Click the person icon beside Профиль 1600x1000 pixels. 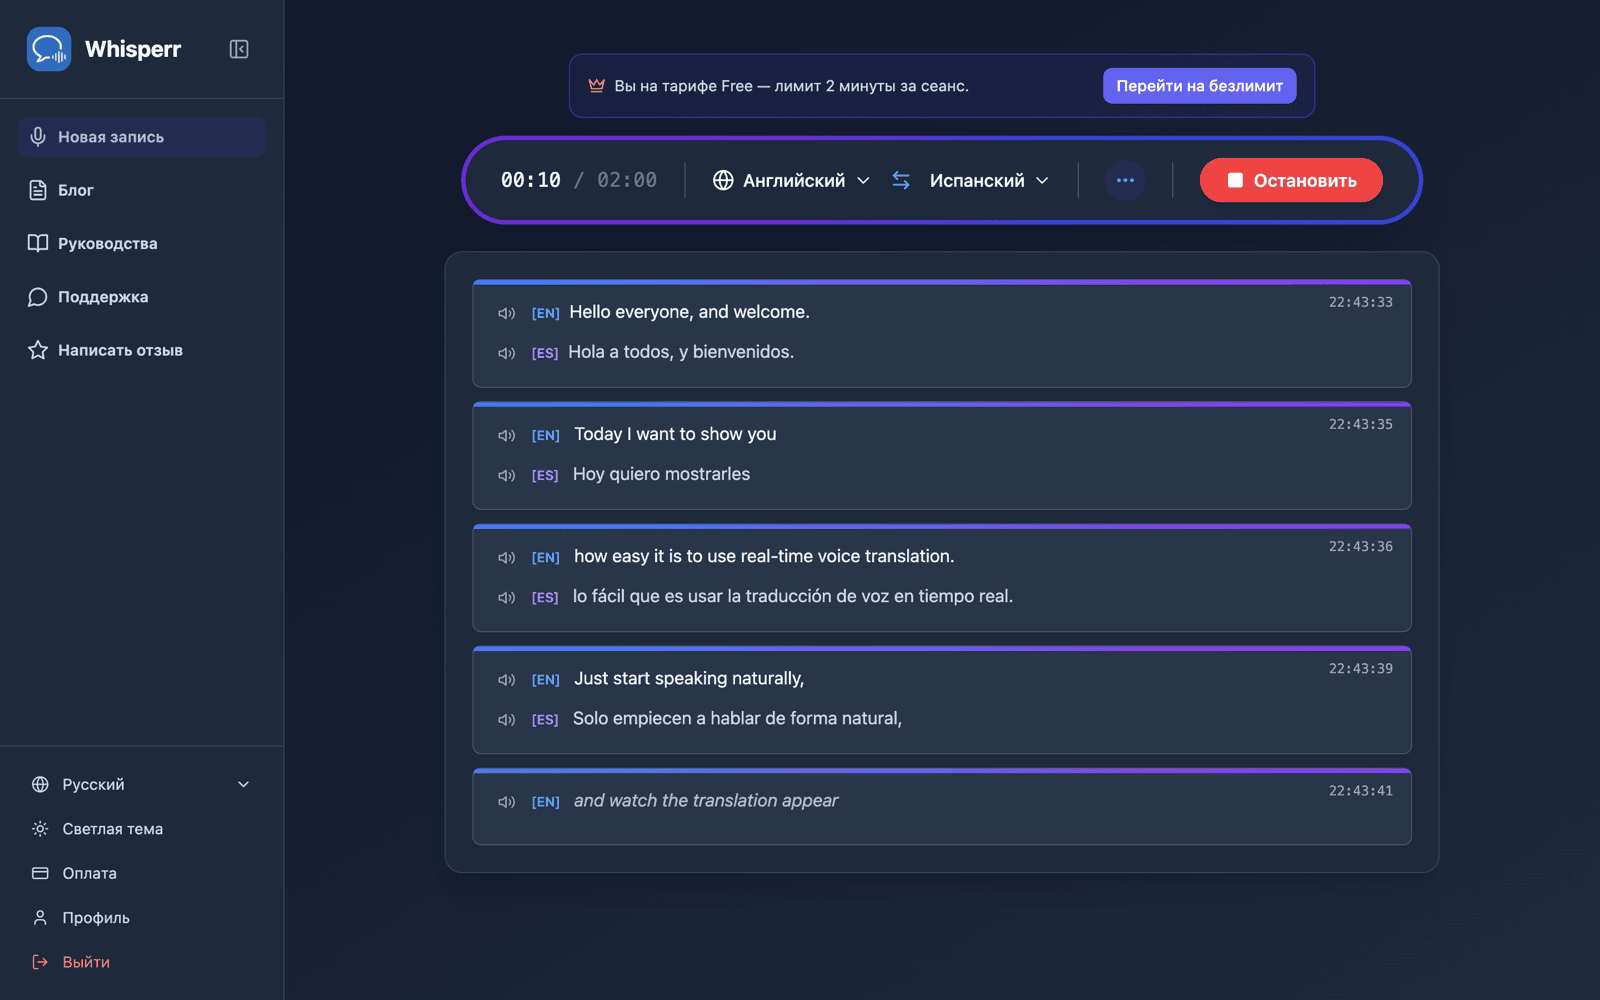[x=40, y=917]
